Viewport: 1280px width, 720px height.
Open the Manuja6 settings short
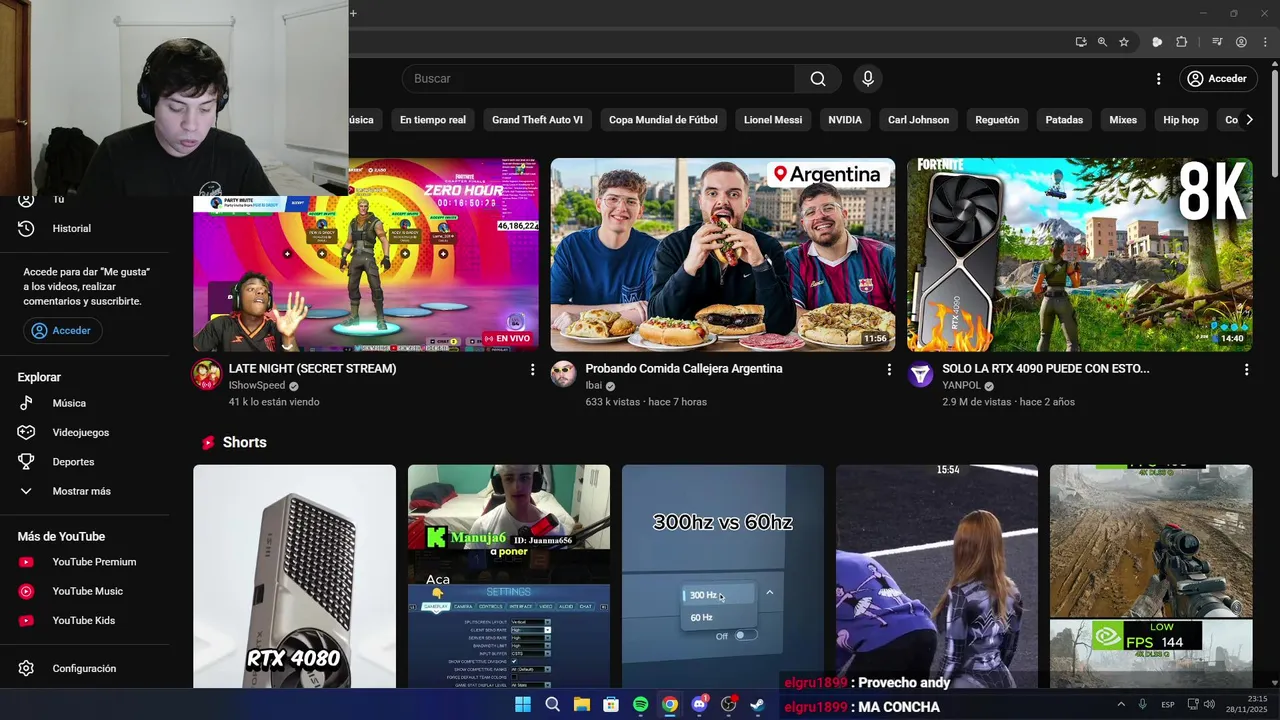pyautogui.click(x=509, y=576)
